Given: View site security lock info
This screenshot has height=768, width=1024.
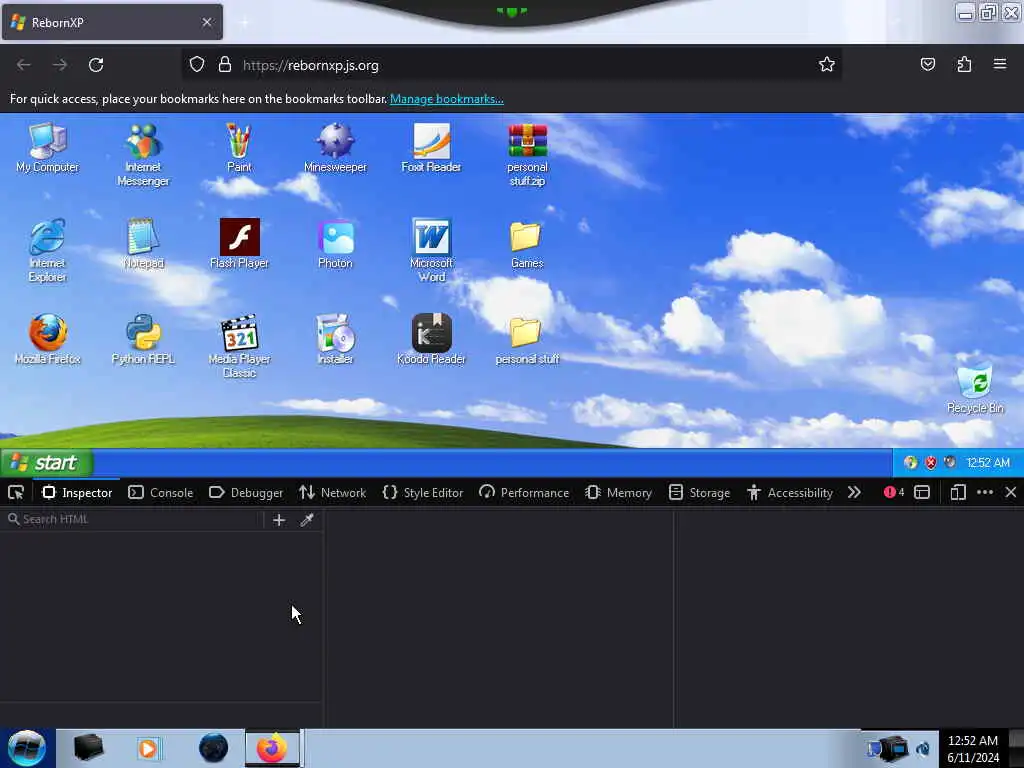Looking at the screenshot, I should click(225, 65).
